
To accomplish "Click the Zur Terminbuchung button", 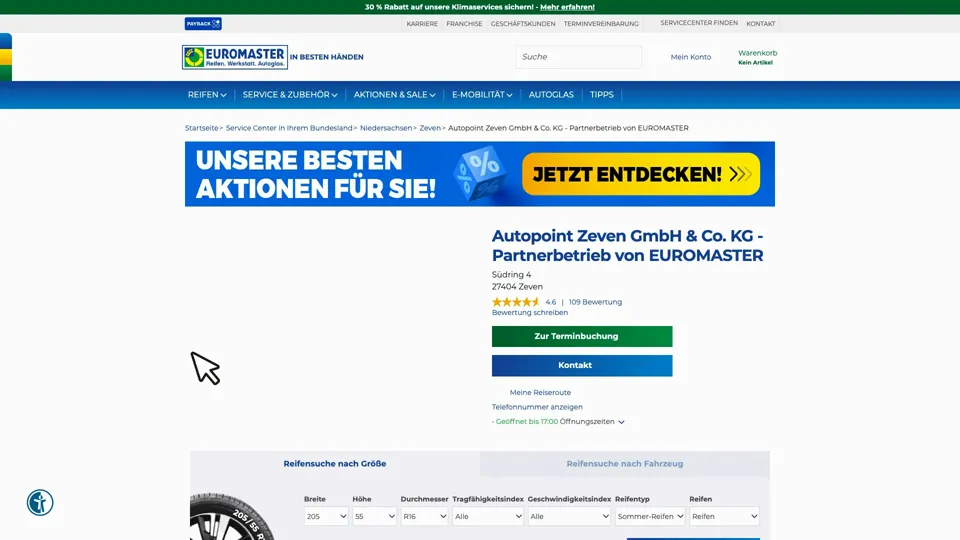I will point(582,336).
